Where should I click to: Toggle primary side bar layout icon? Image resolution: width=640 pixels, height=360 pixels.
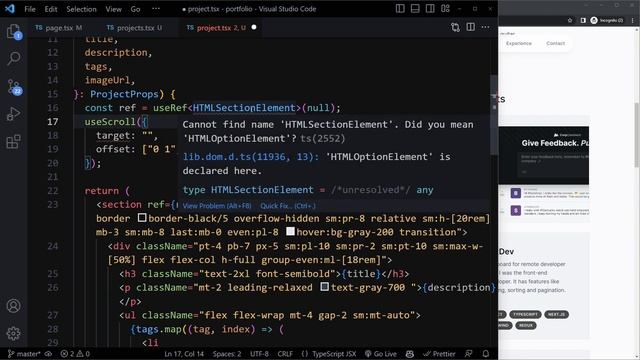coord(400,9)
